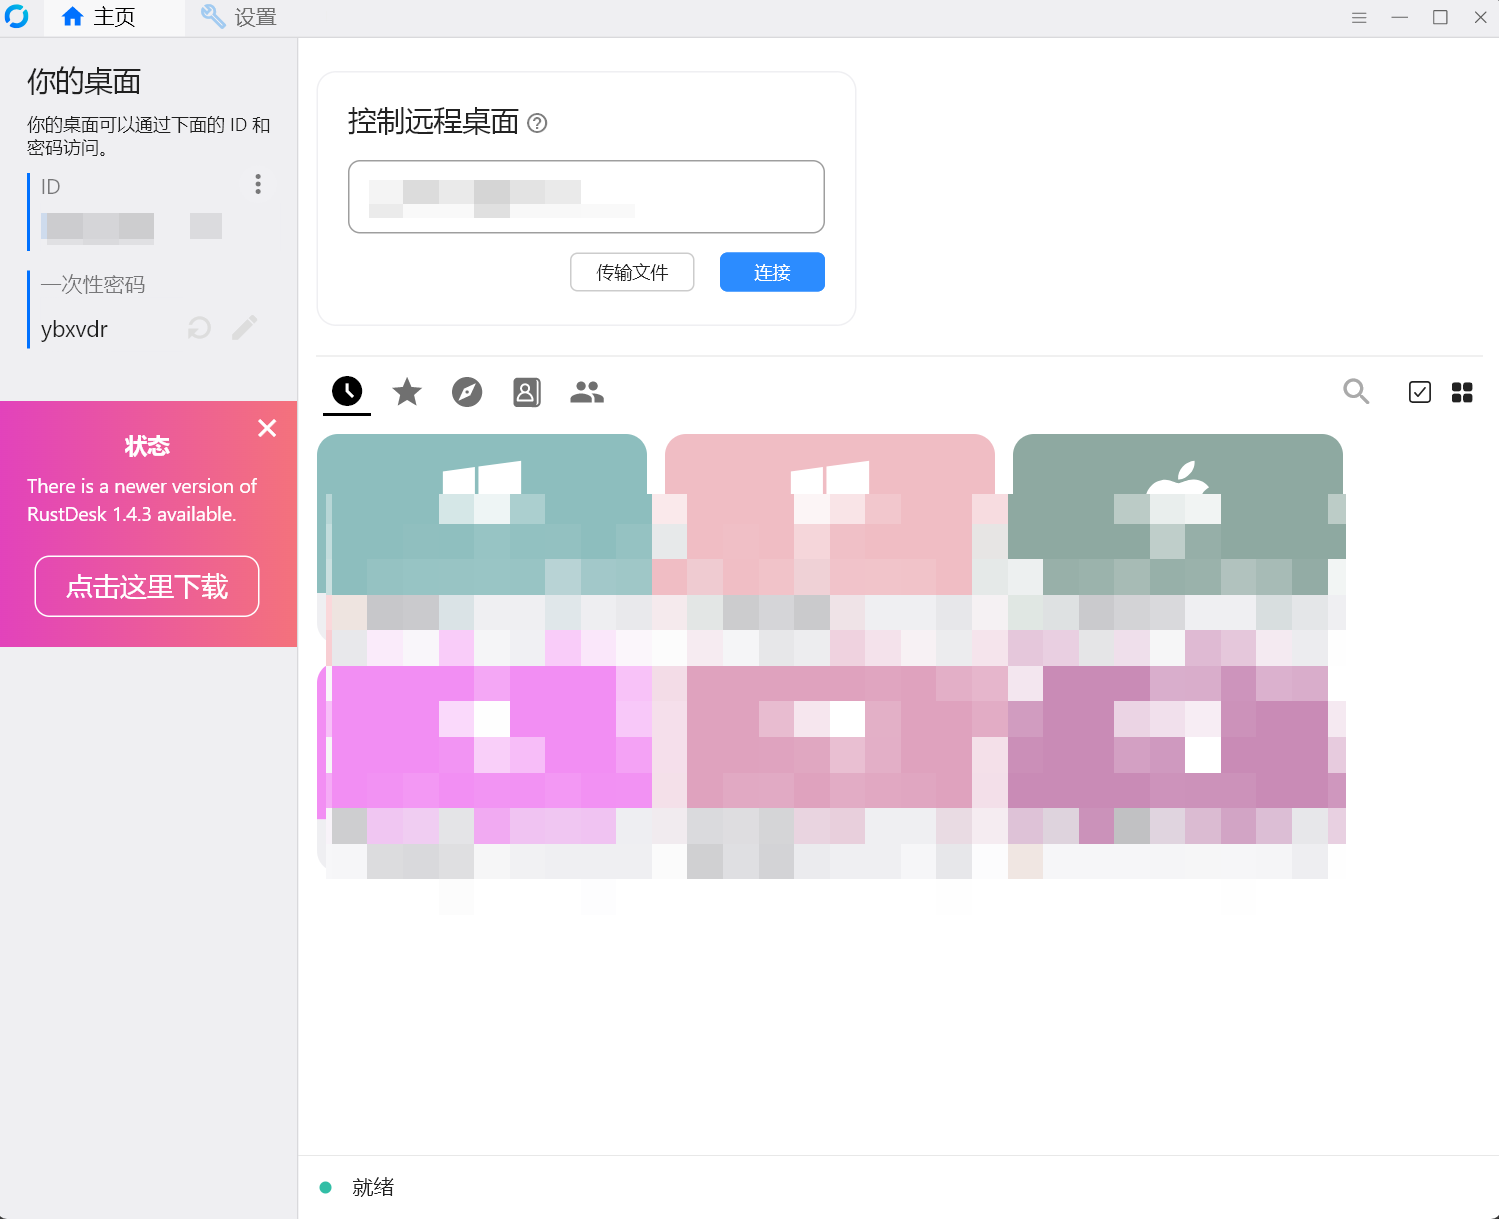Dismiss the 状态 update notification
1499x1219 pixels.
[267, 428]
